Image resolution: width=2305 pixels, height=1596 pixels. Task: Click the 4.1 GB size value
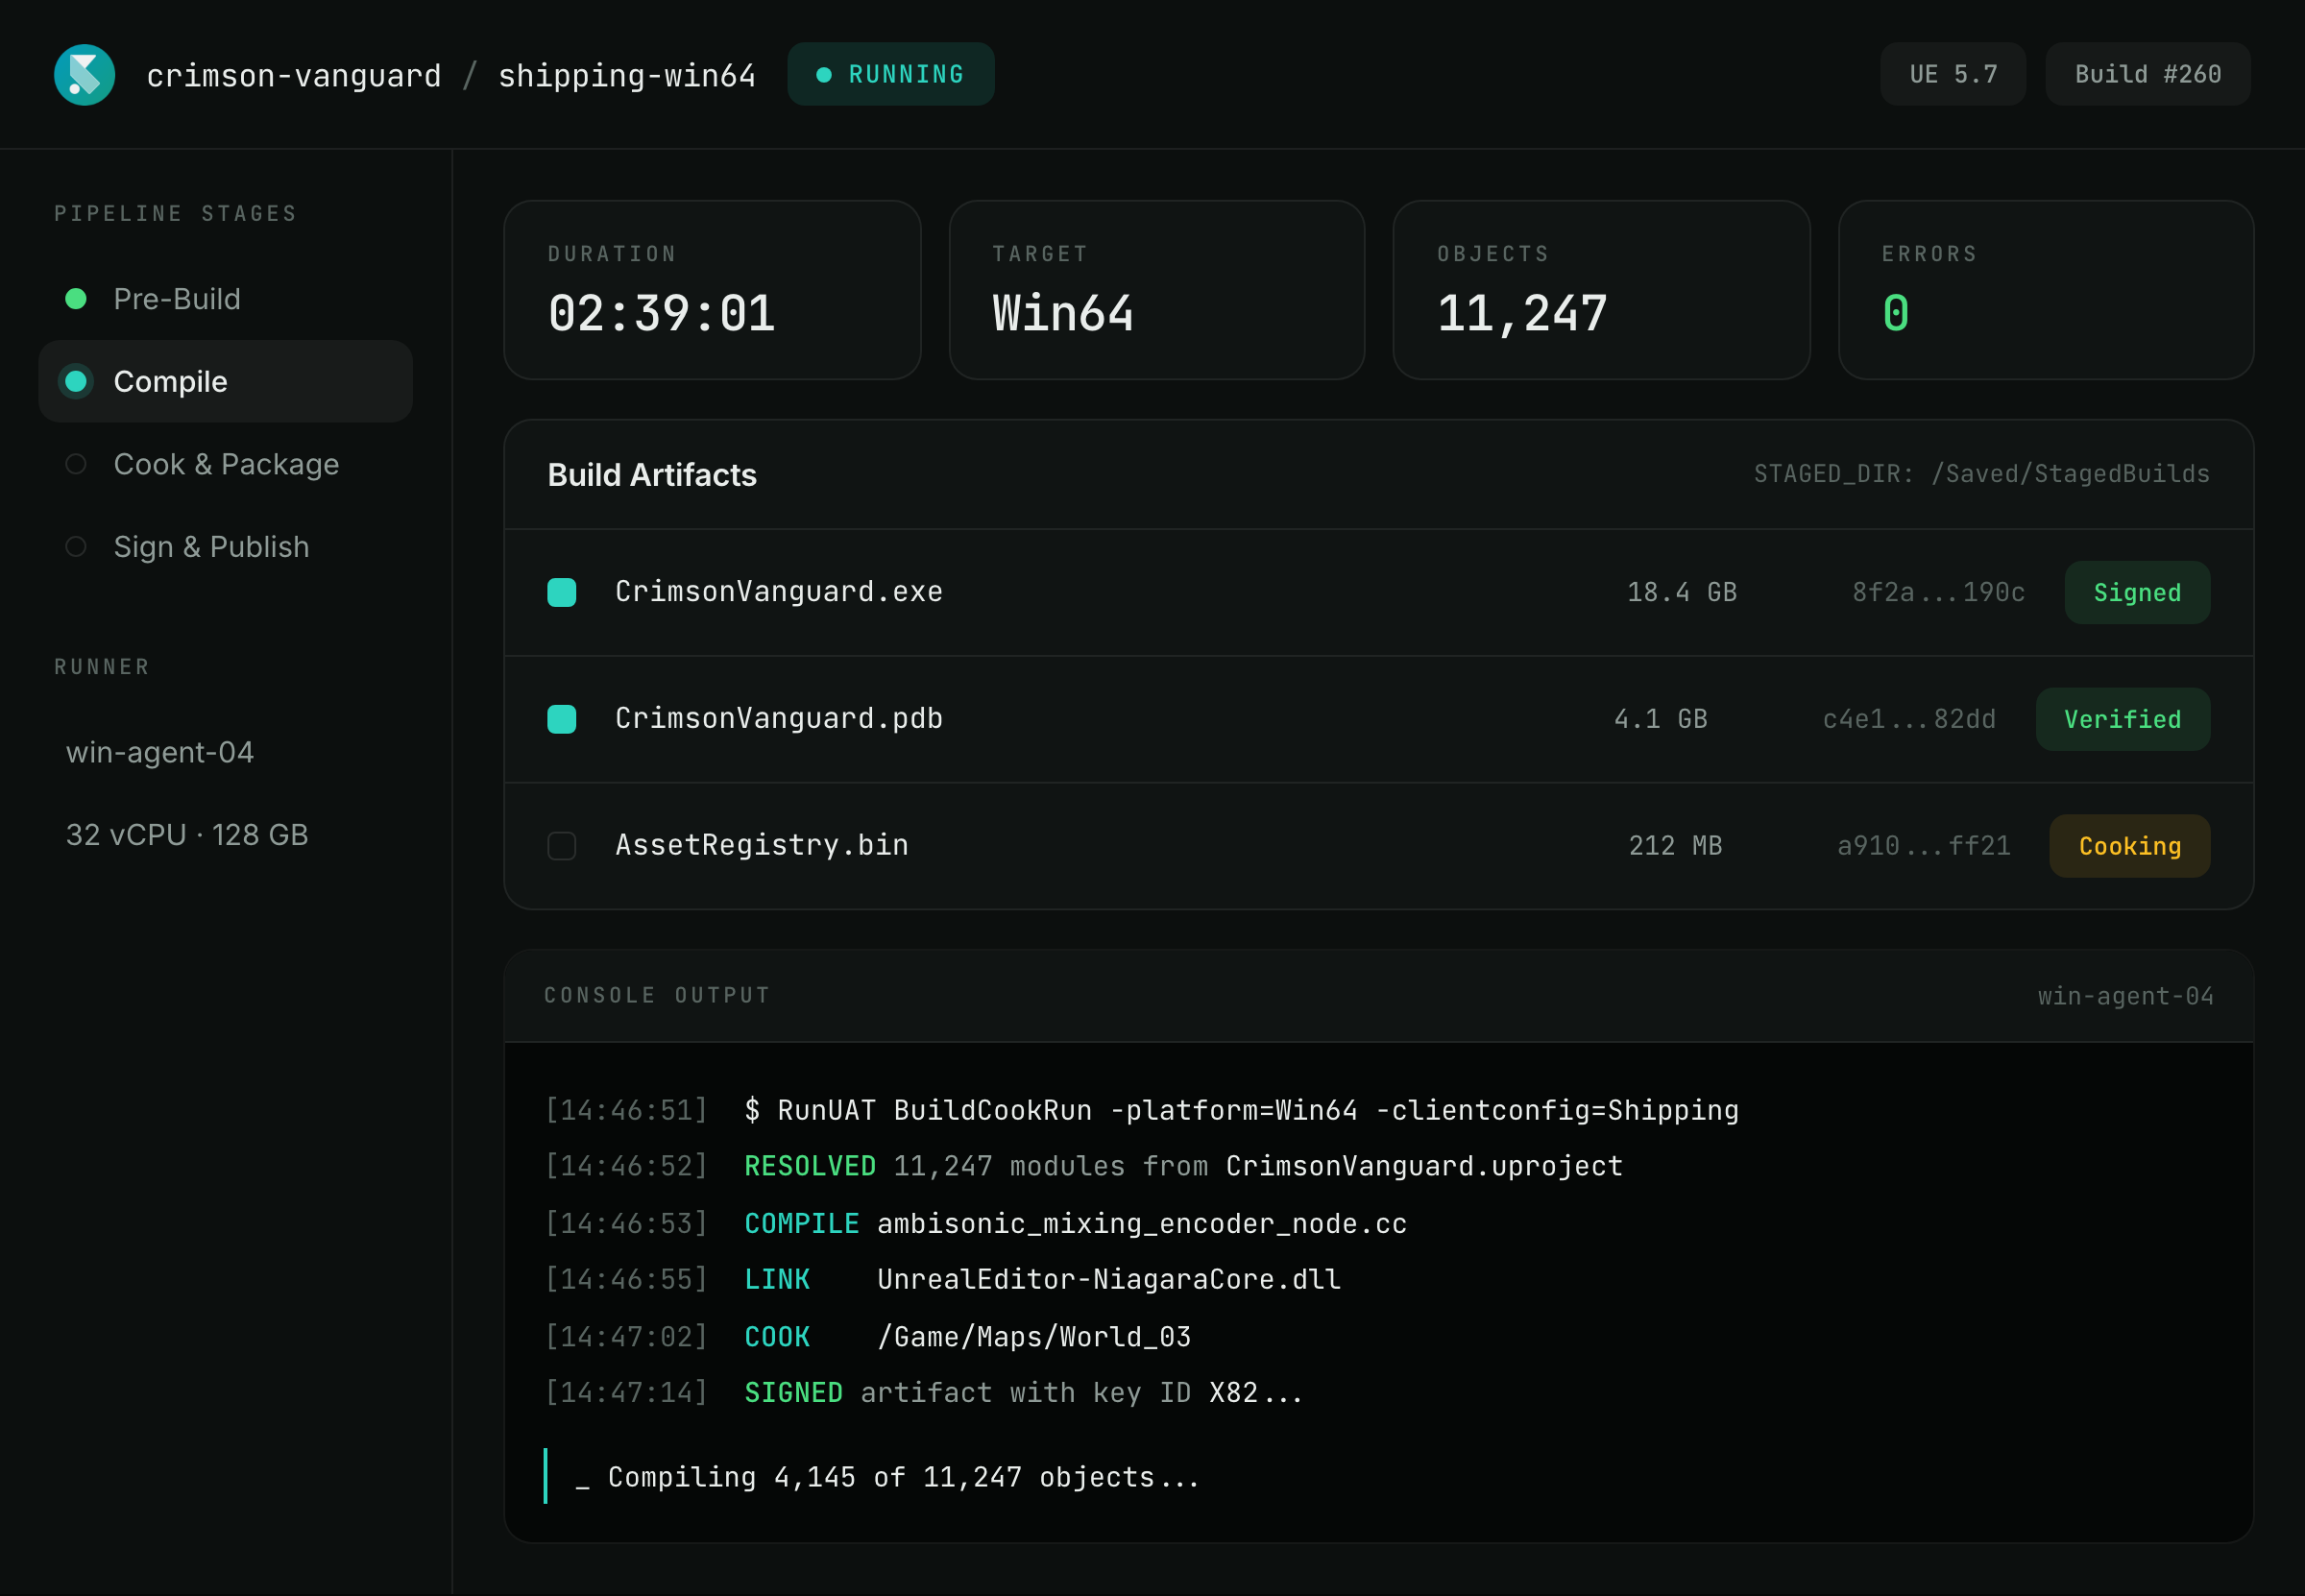(1661, 720)
